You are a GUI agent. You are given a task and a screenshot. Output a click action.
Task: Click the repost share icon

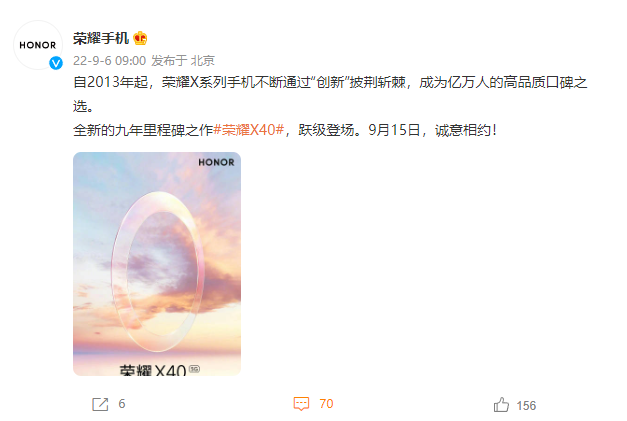100,404
